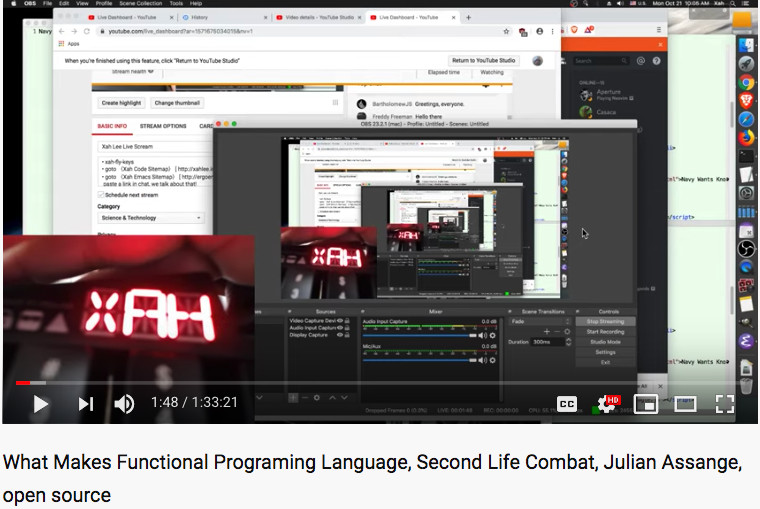Mute the Mic/Aux mixer channel
Screen dimensions: 760x509
click(483, 360)
